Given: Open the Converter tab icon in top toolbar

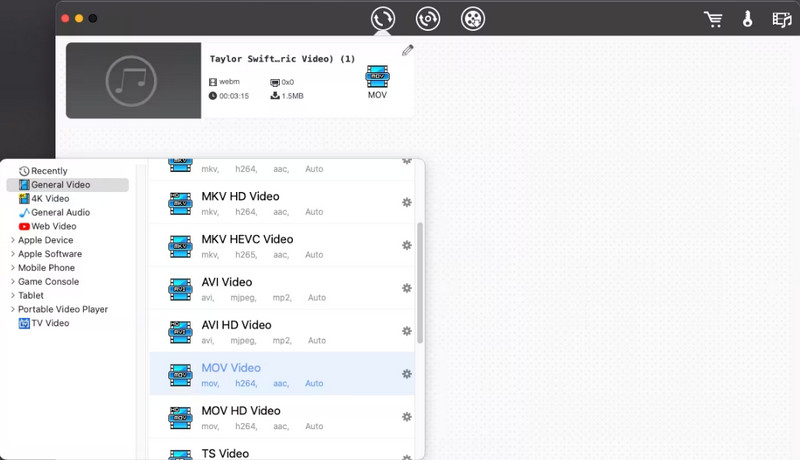Looking at the screenshot, I should click(382, 18).
